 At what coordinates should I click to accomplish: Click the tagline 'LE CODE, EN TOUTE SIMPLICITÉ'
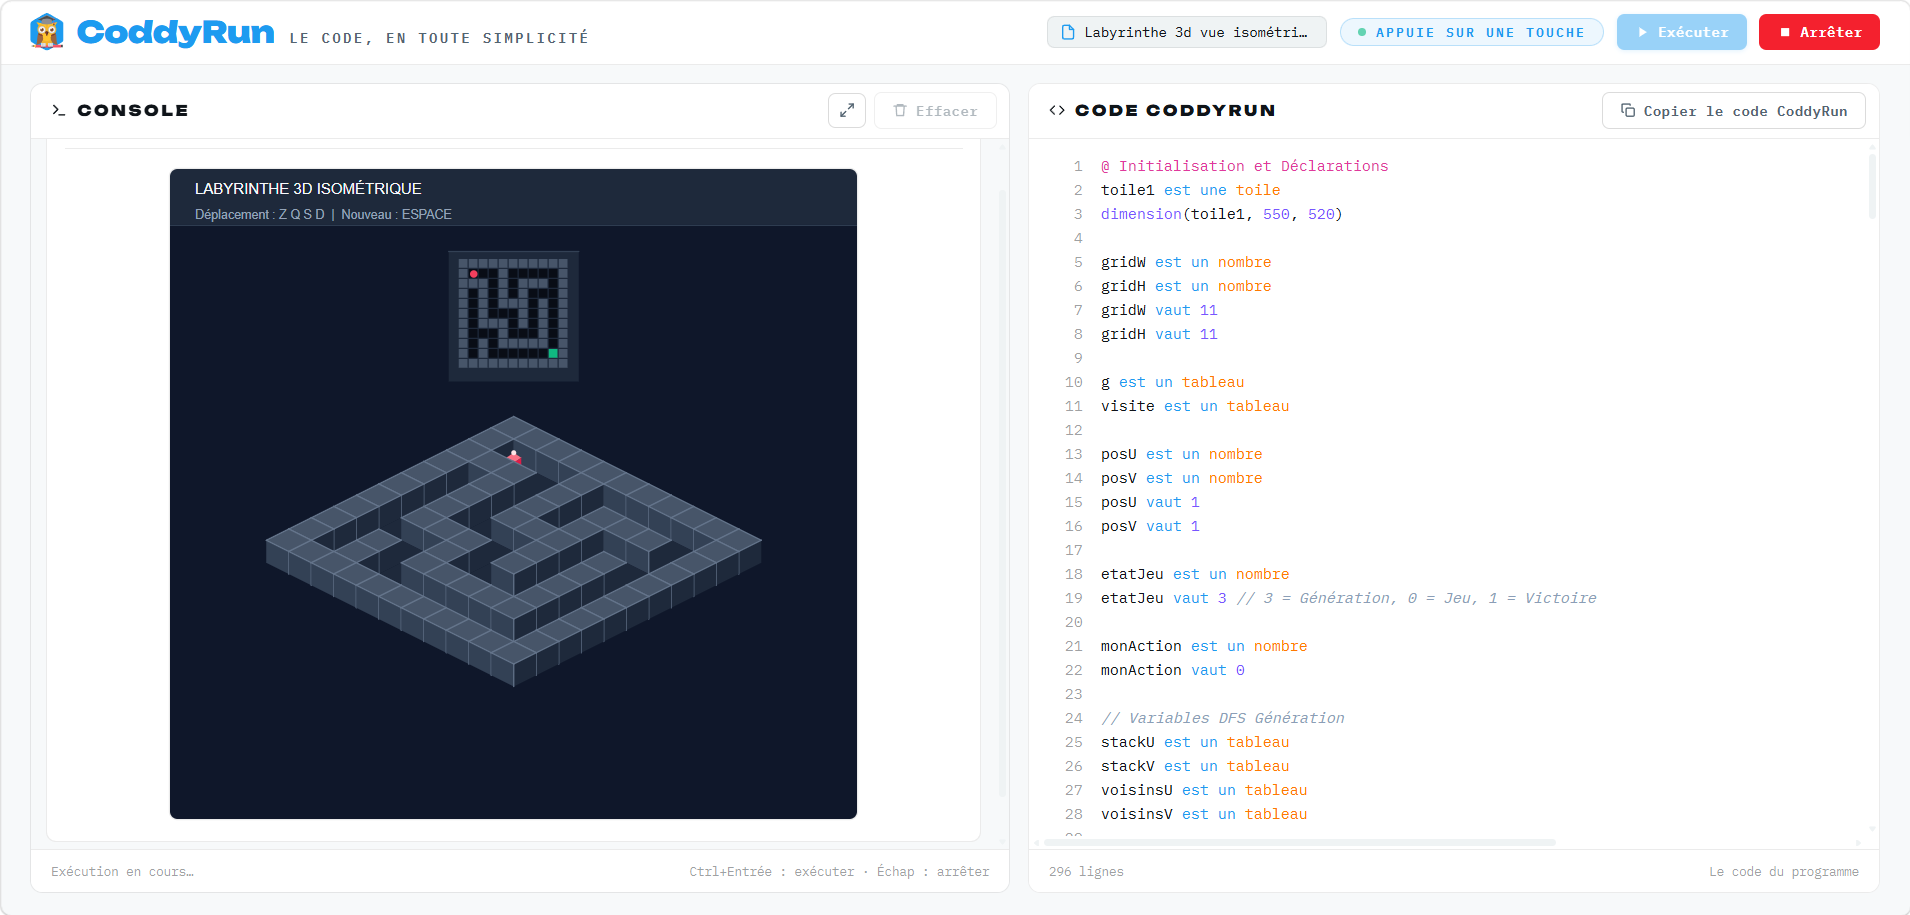(x=439, y=38)
